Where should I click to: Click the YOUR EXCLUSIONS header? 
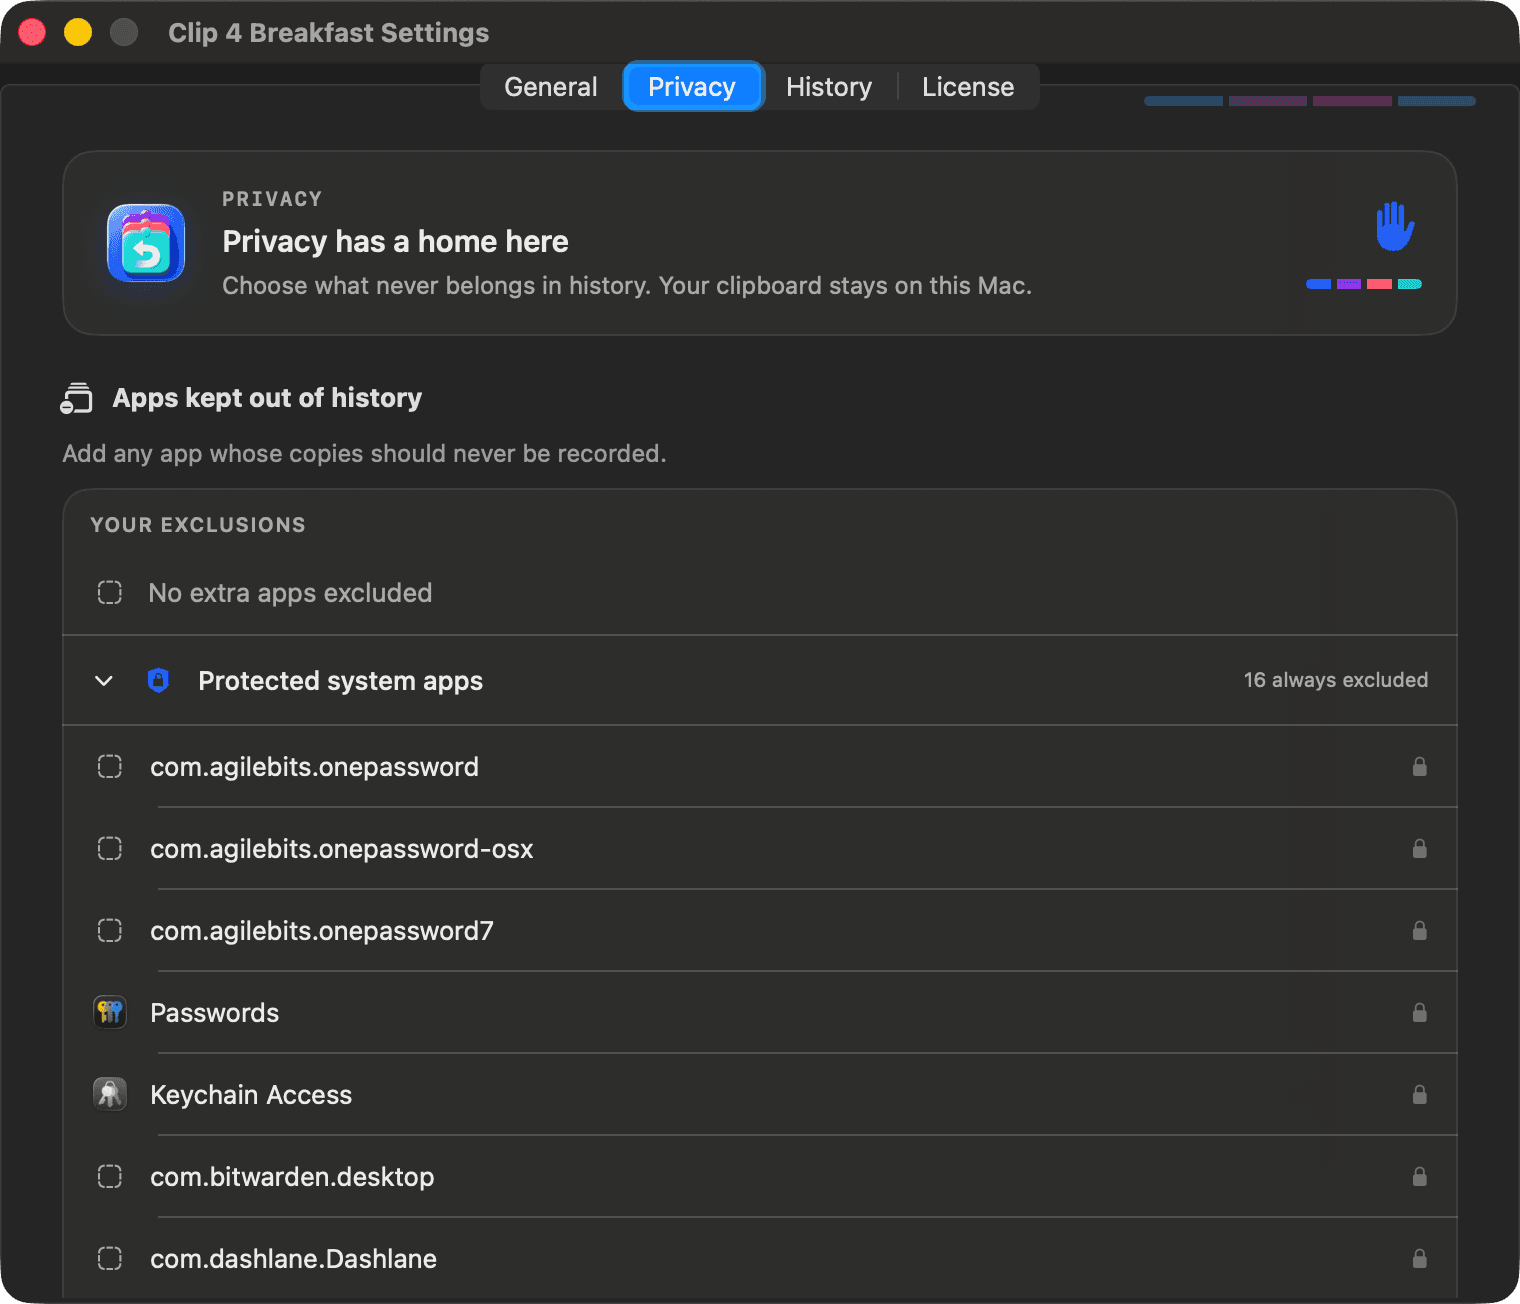tap(198, 525)
